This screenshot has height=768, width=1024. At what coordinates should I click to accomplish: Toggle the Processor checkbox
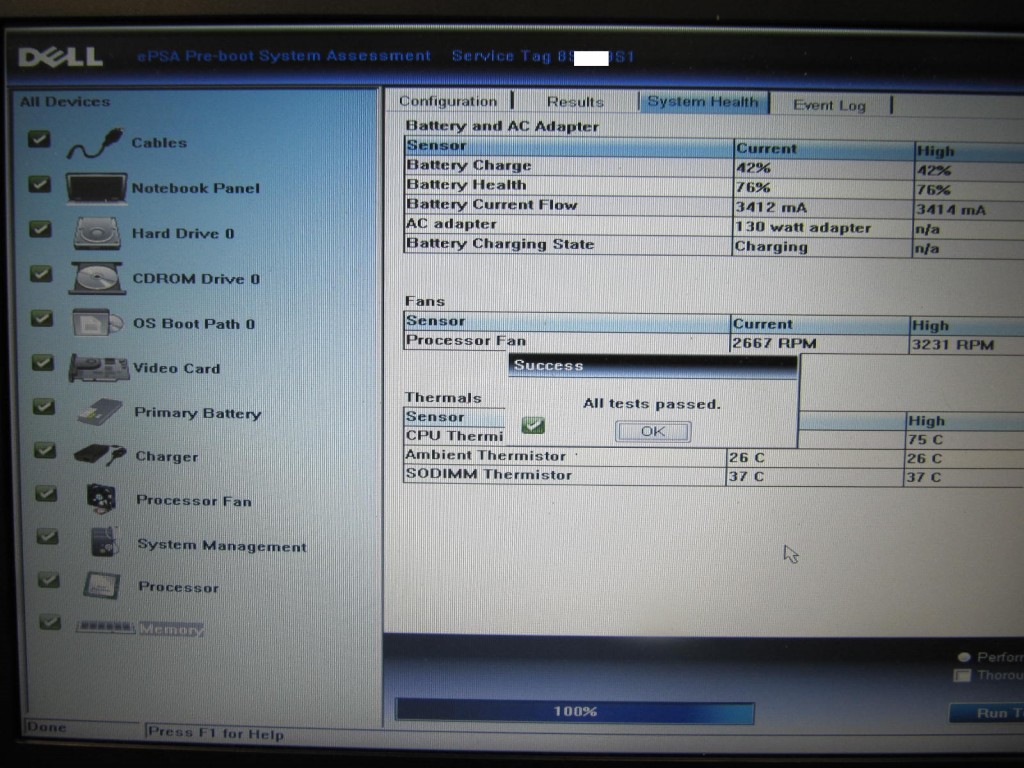48,580
